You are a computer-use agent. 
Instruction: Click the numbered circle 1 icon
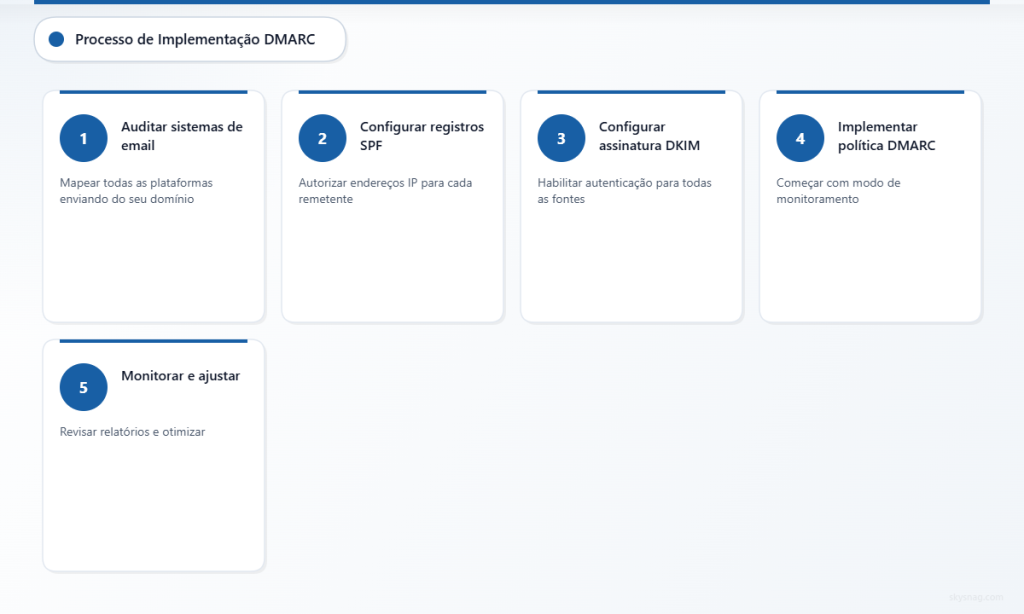(83, 138)
